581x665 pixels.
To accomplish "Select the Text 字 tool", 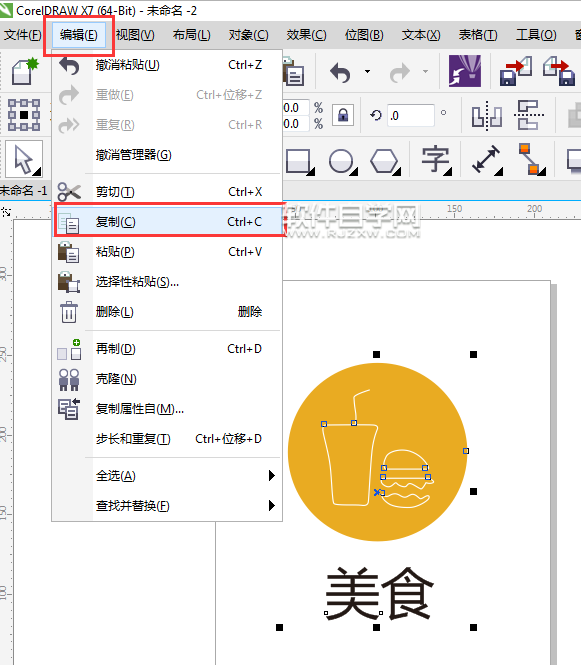I will point(436,160).
